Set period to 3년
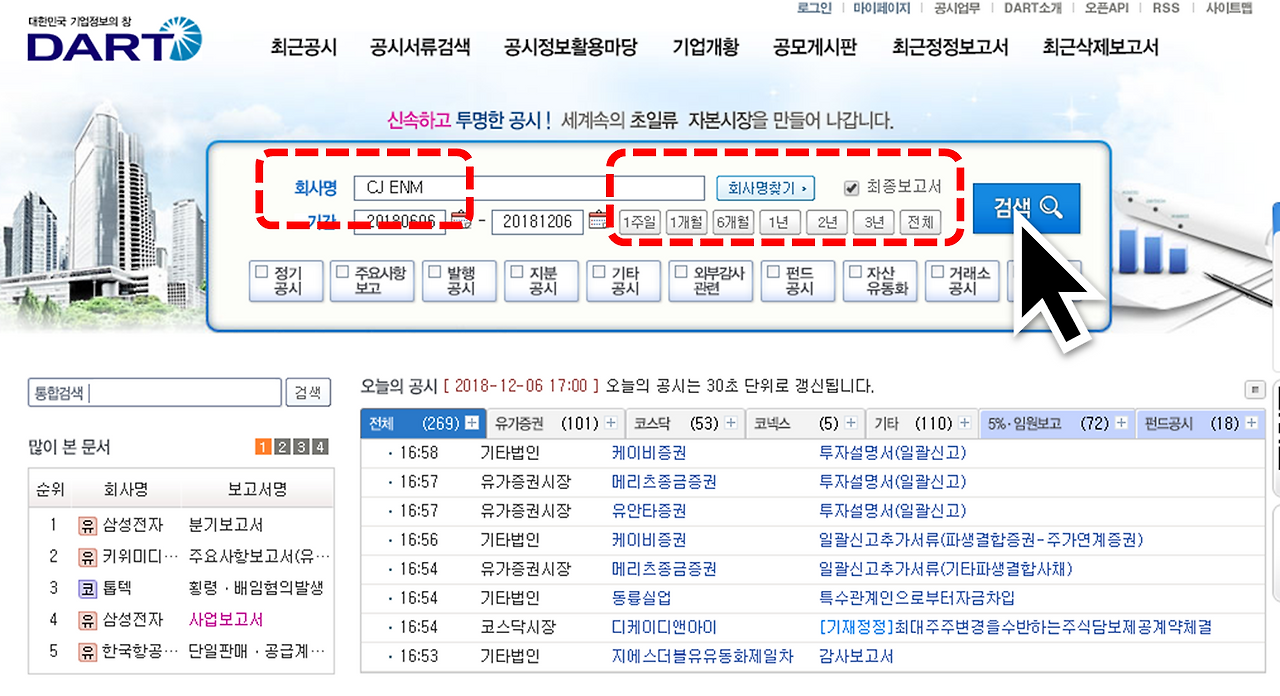The width and height of the screenshot is (1280, 696). pyautogui.click(x=874, y=222)
